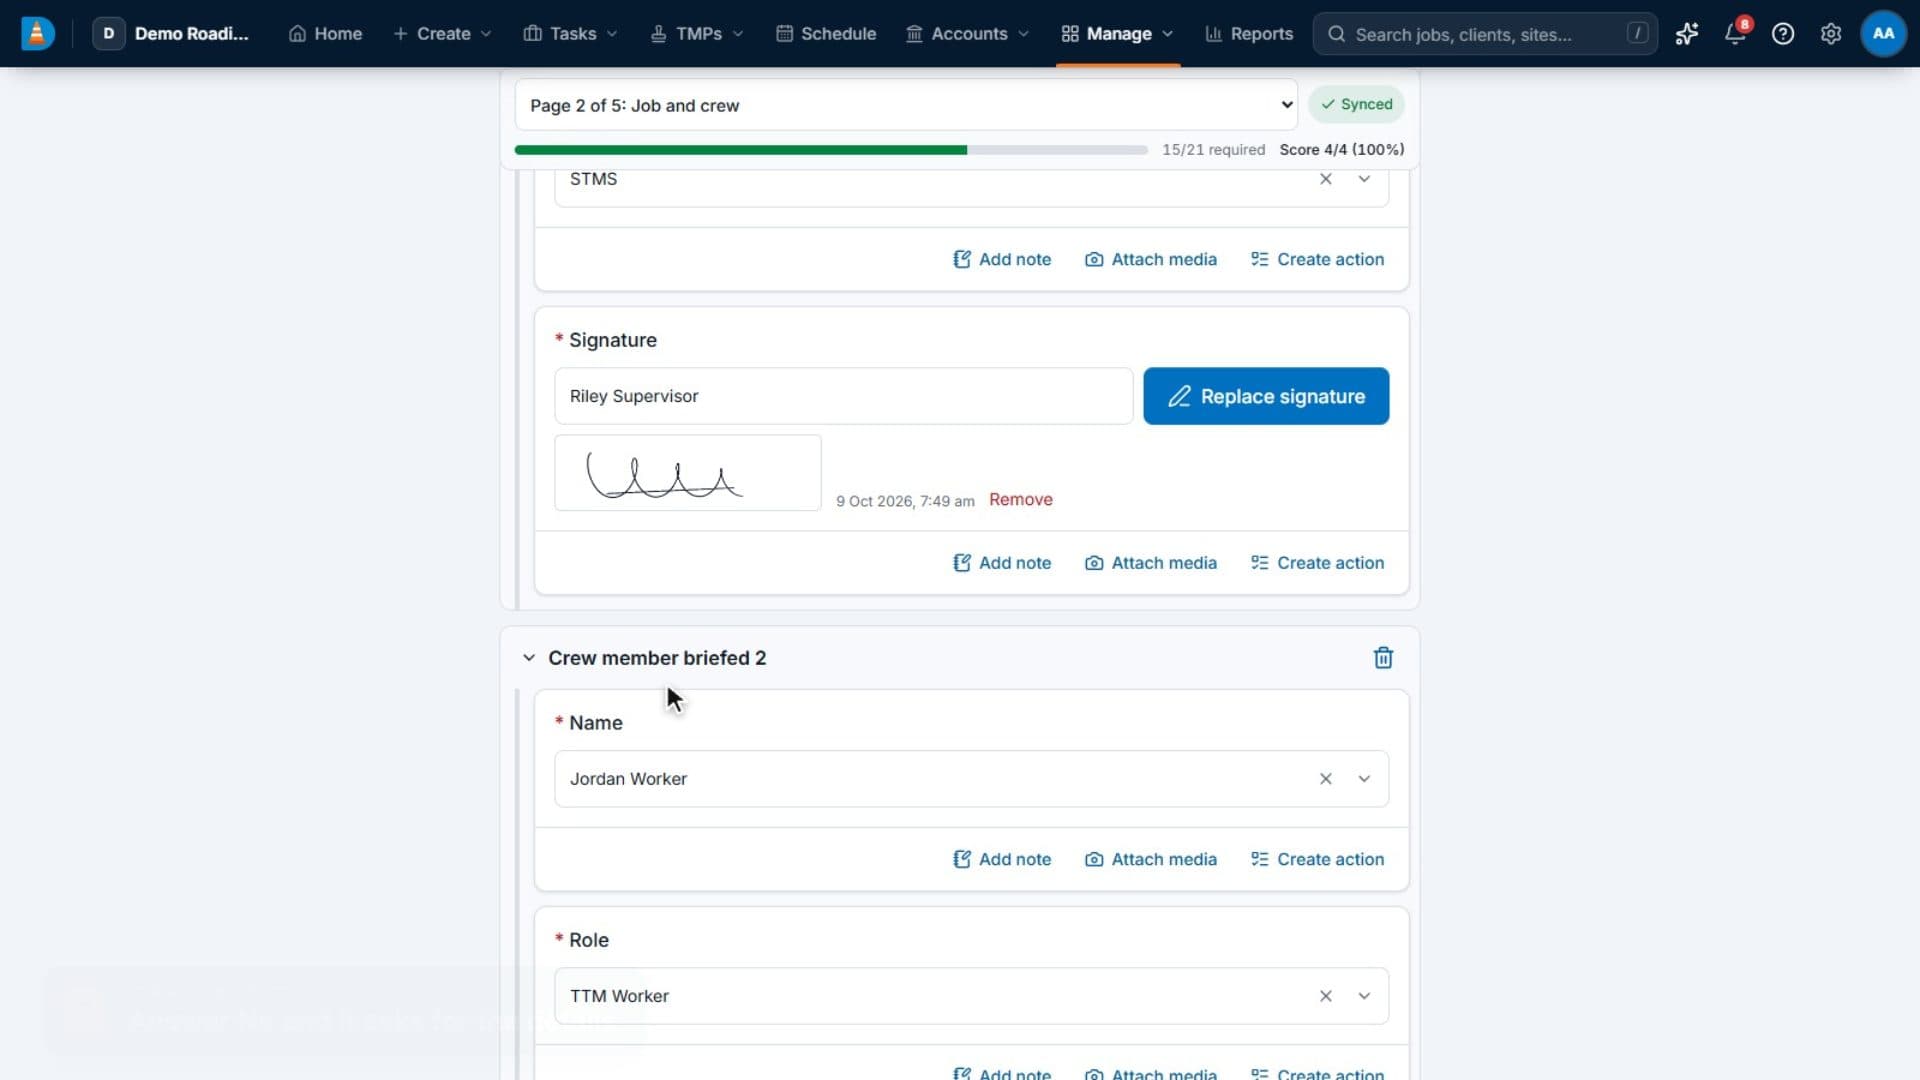This screenshot has width=1920, height=1080.
Task: Click the Synced status badge
Action: click(x=1356, y=104)
